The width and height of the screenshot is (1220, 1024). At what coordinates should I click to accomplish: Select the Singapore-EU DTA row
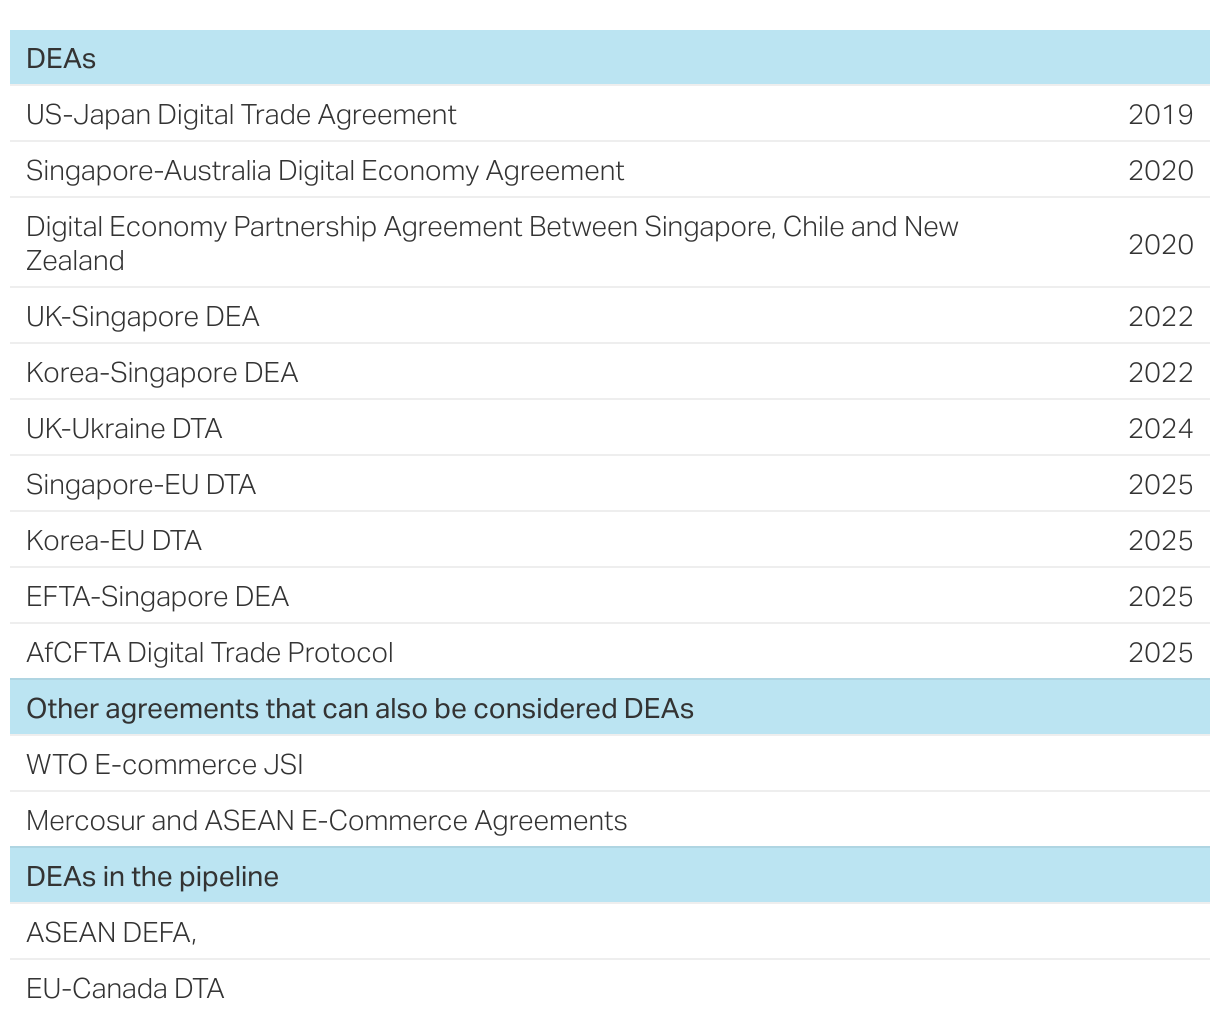(x=141, y=485)
